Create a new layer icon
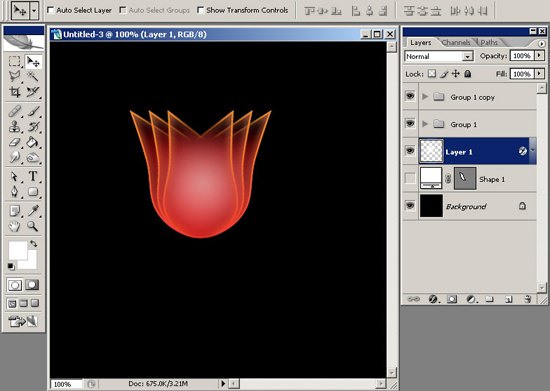 point(508,299)
